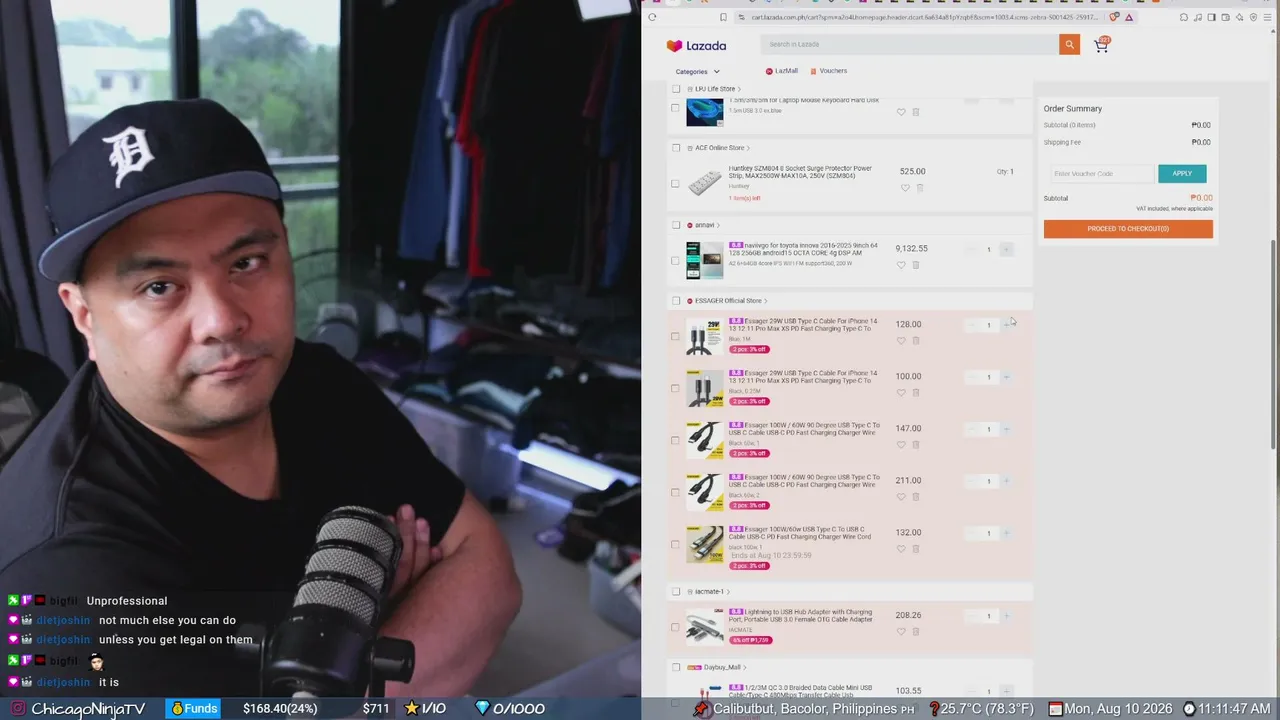Check the navivgo Toyota Innova item
The image size is (1280, 720).
coord(676,260)
